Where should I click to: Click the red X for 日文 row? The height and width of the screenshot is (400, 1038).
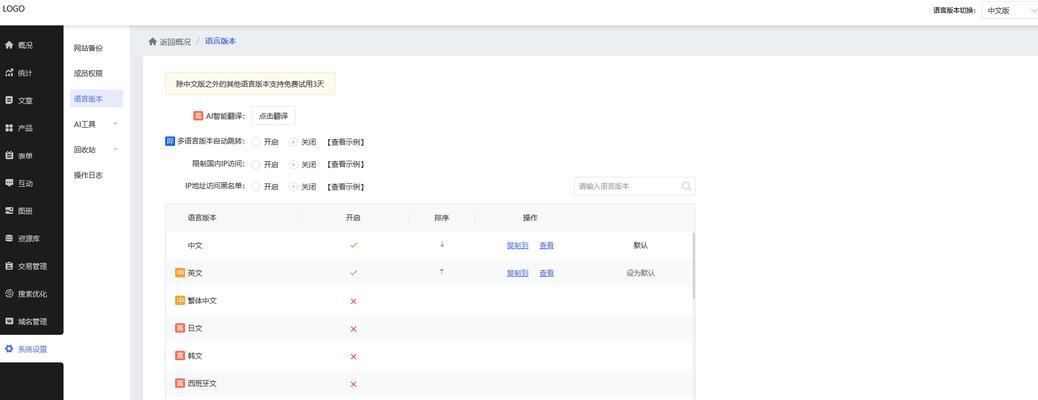coord(353,329)
